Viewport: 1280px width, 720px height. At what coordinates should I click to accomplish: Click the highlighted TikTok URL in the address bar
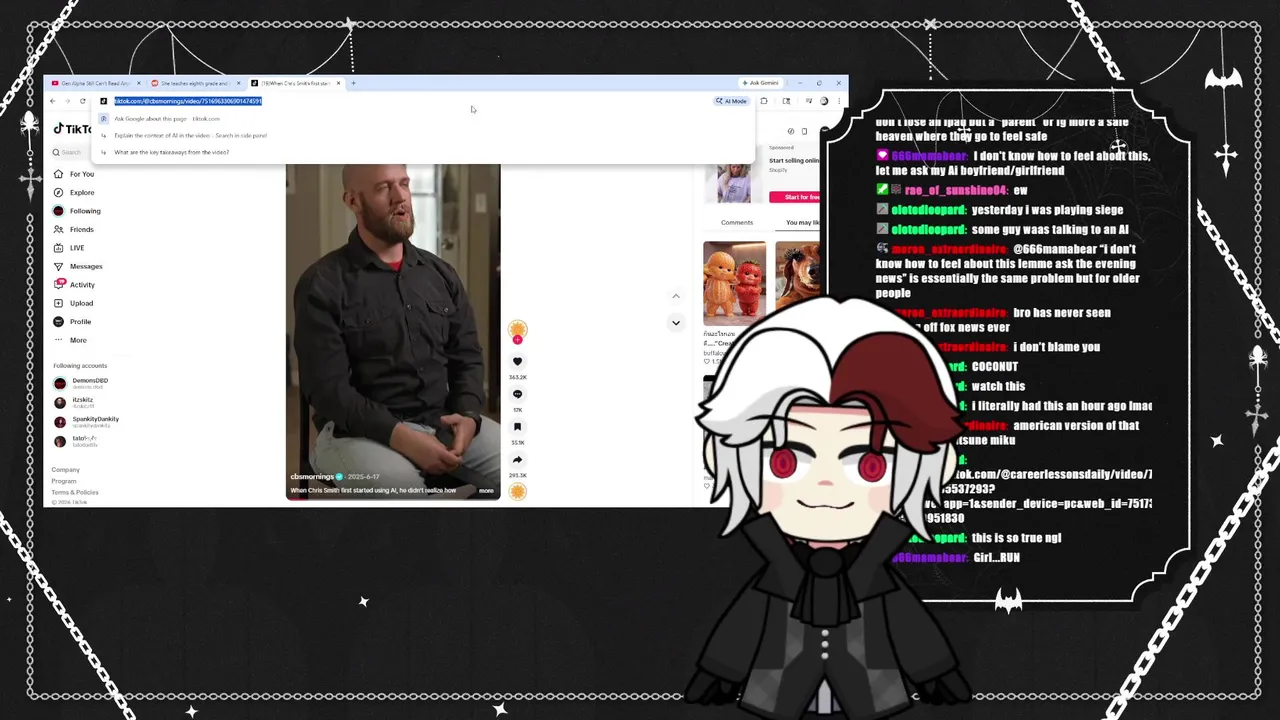188,101
